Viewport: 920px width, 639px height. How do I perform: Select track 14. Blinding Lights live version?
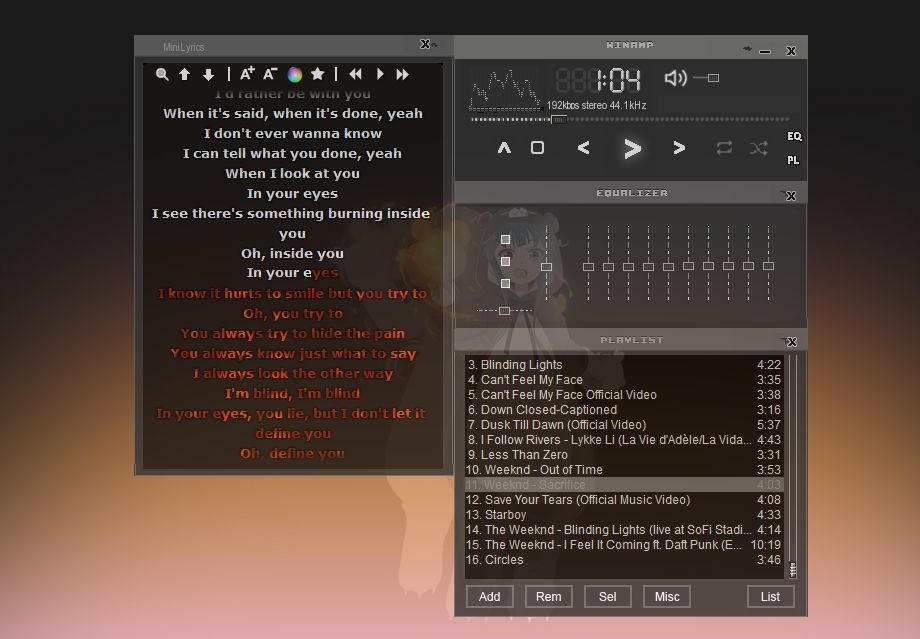(624, 529)
